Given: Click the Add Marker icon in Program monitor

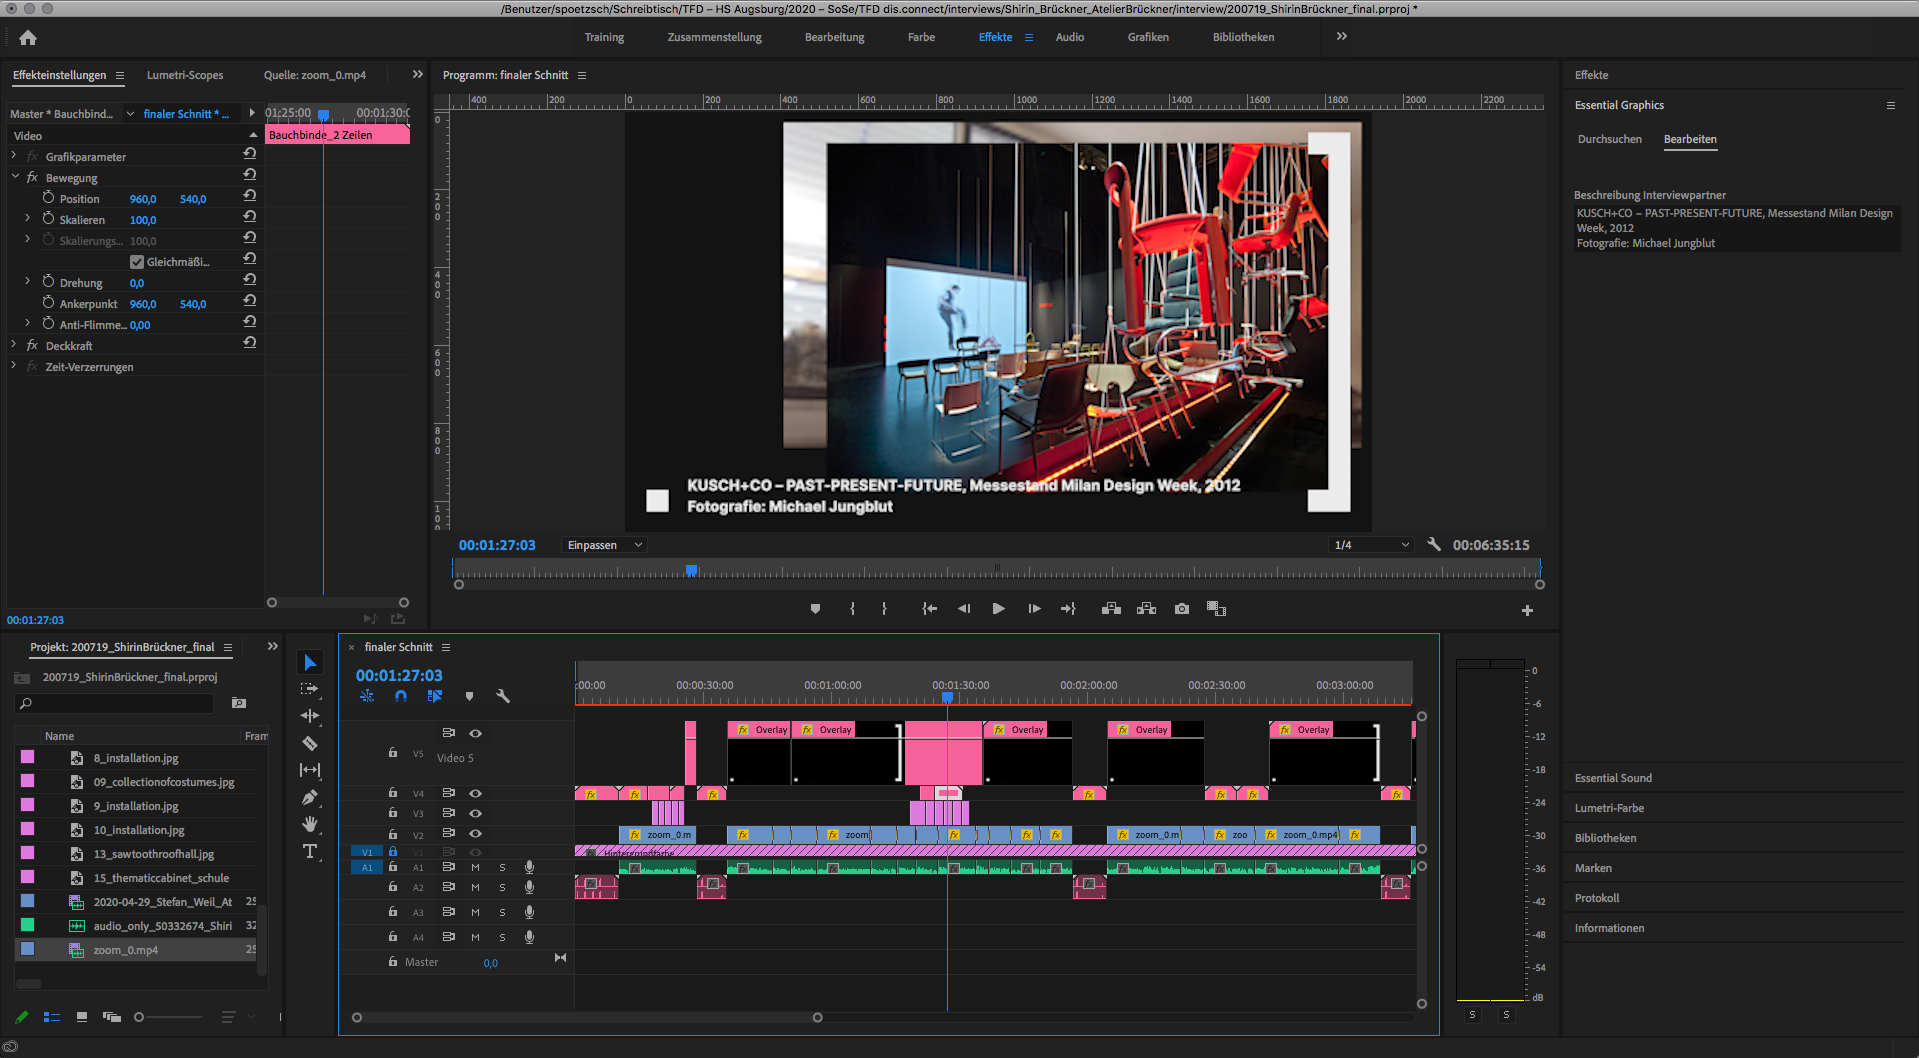Looking at the screenshot, I should tap(815, 609).
